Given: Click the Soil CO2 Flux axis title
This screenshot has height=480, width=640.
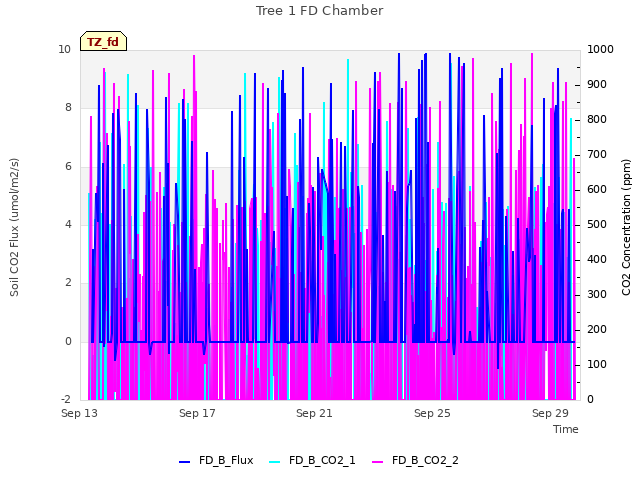Looking at the screenshot, I should 14,227.
